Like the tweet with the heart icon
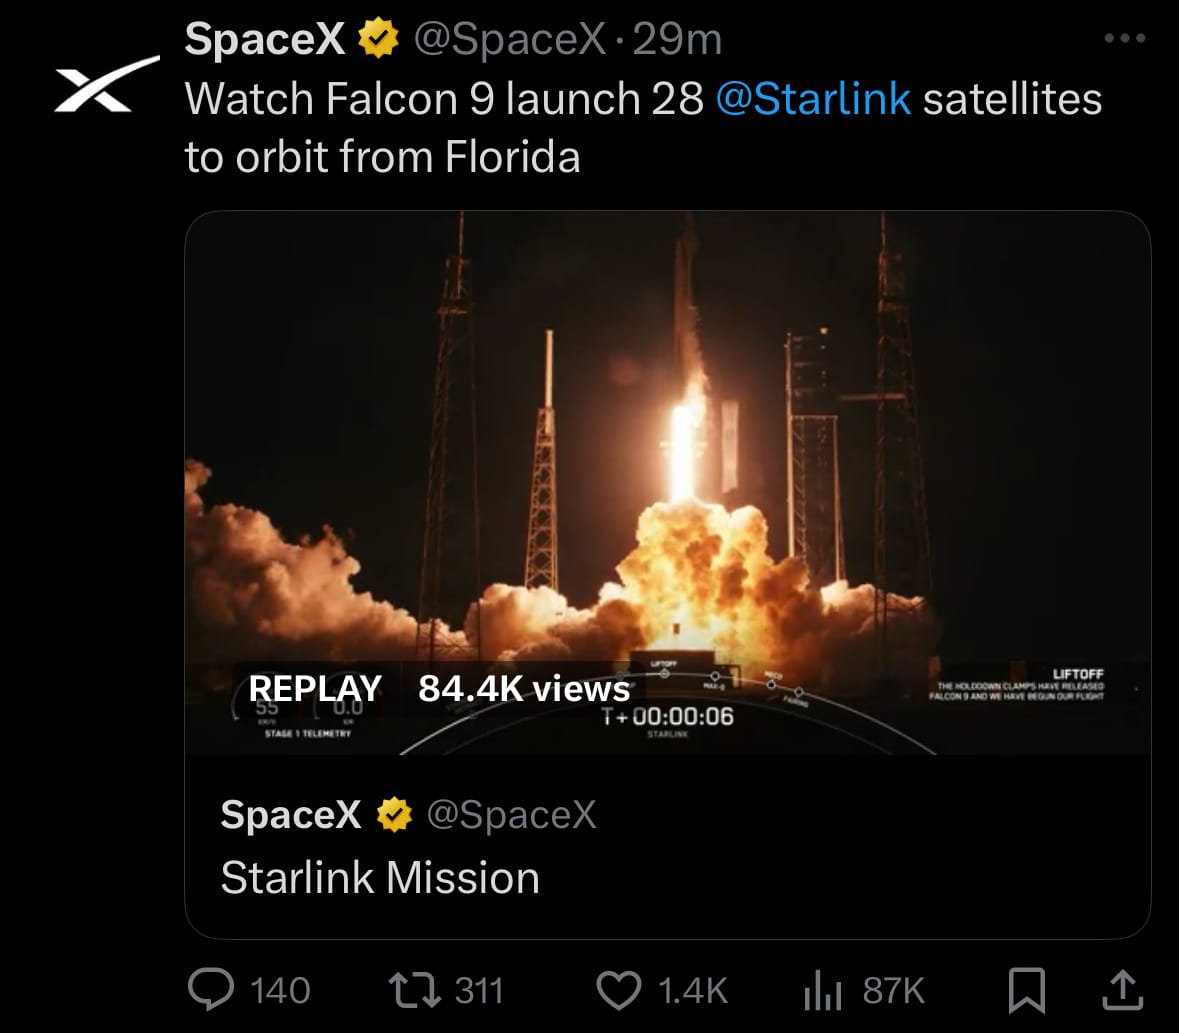Image resolution: width=1179 pixels, height=1033 pixels. pos(619,990)
